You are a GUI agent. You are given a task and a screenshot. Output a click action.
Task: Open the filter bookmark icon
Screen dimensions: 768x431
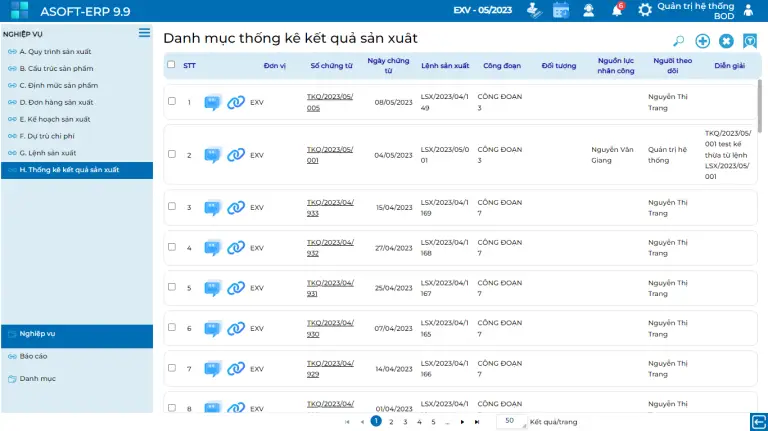click(750, 41)
